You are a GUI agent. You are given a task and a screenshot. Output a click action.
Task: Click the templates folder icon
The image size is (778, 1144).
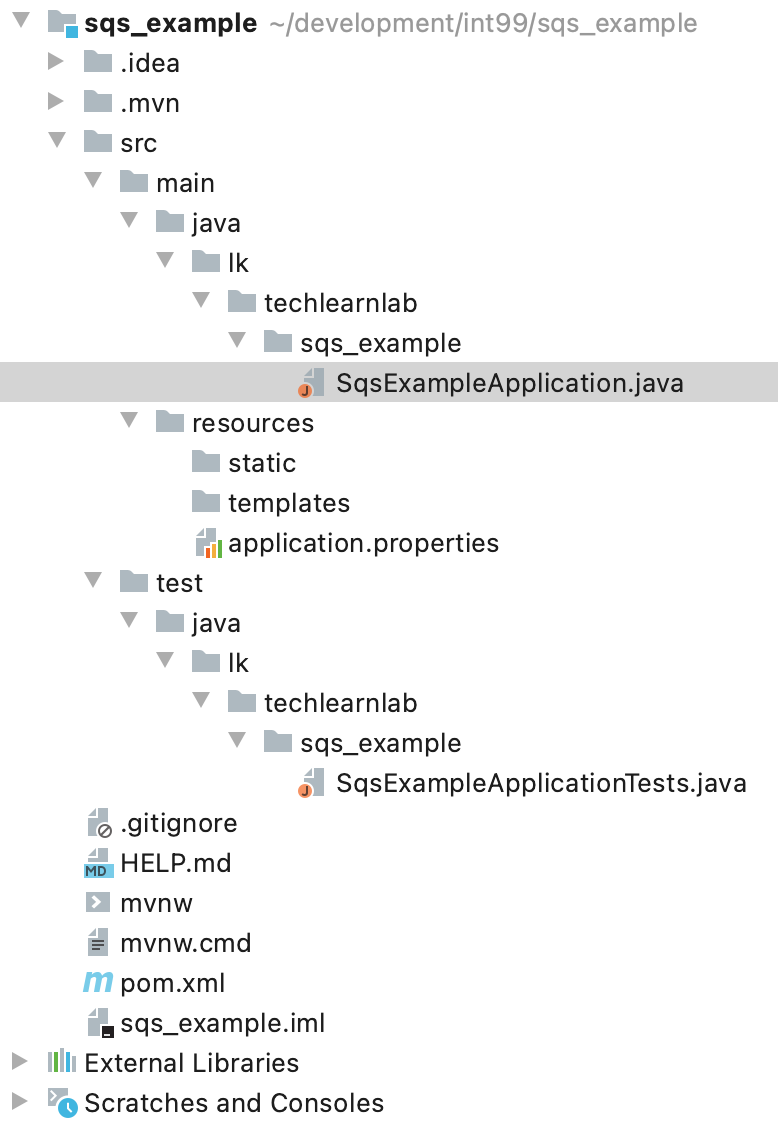tap(206, 503)
